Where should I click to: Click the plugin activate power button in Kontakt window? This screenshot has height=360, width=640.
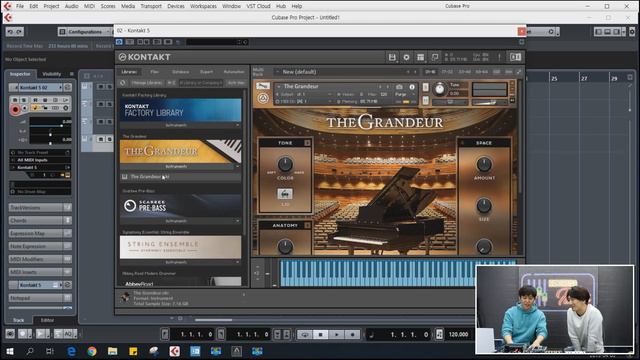click(x=119, y=42)
